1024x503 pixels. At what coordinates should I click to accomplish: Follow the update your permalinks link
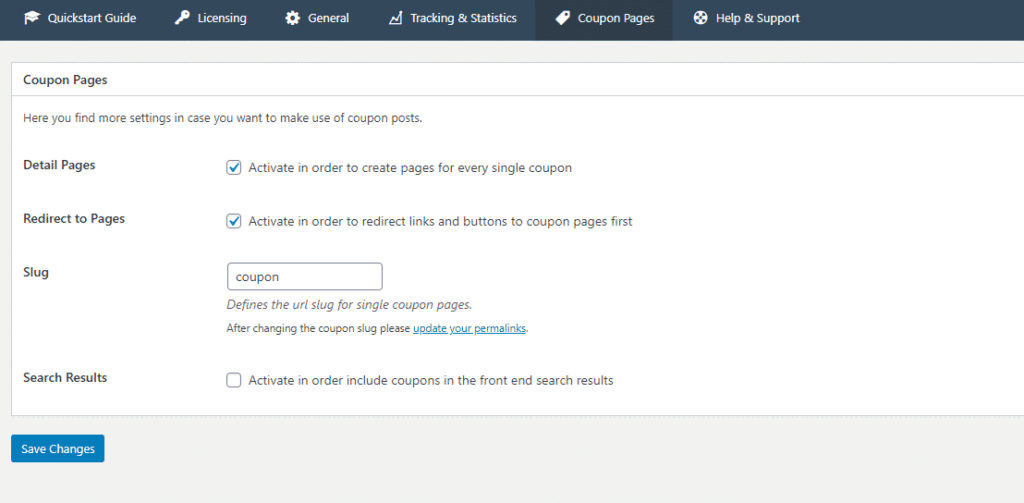point(470,329)
